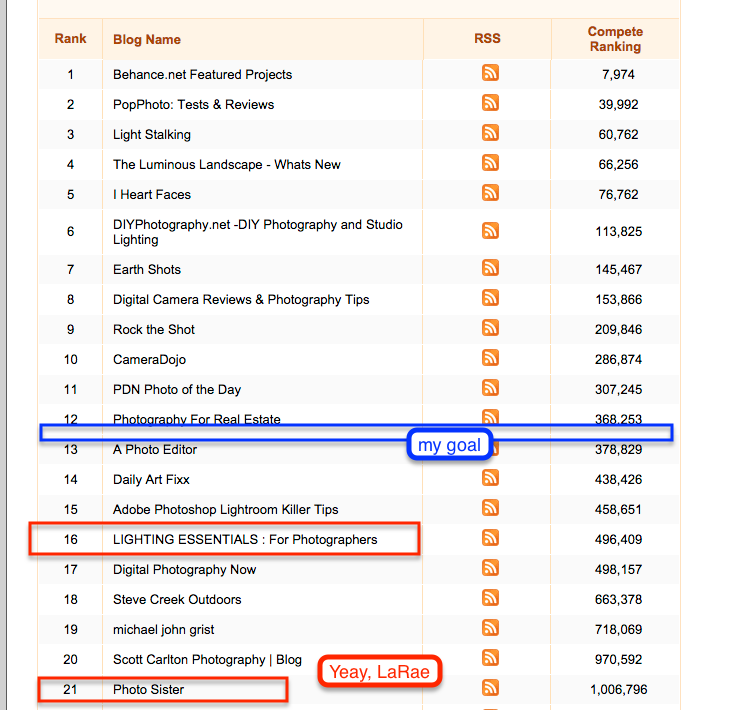This screenshot has width=753, height=710.
Task: Click the Photo Sister blog name
Action: pos(148,690)
